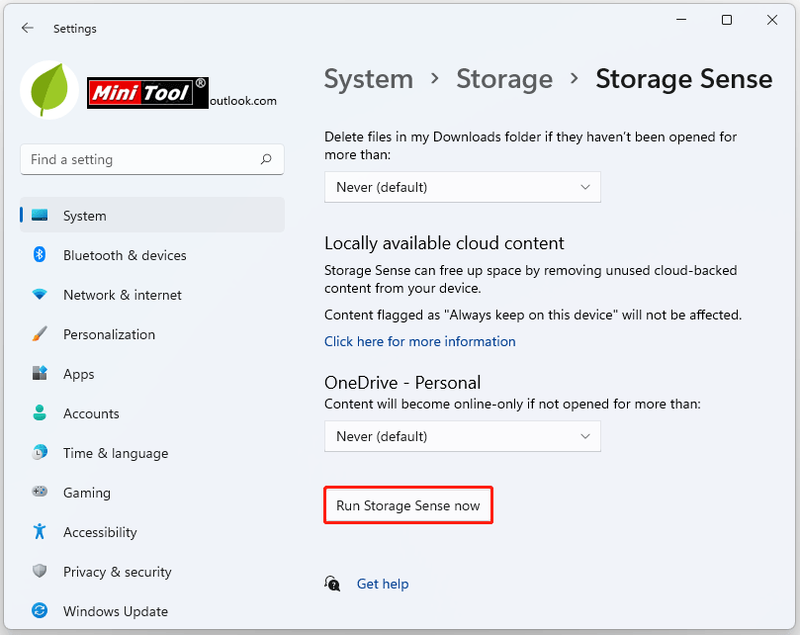Click the Find a setting search box
This screenshot has width=800, height=635.
(152, 159)
